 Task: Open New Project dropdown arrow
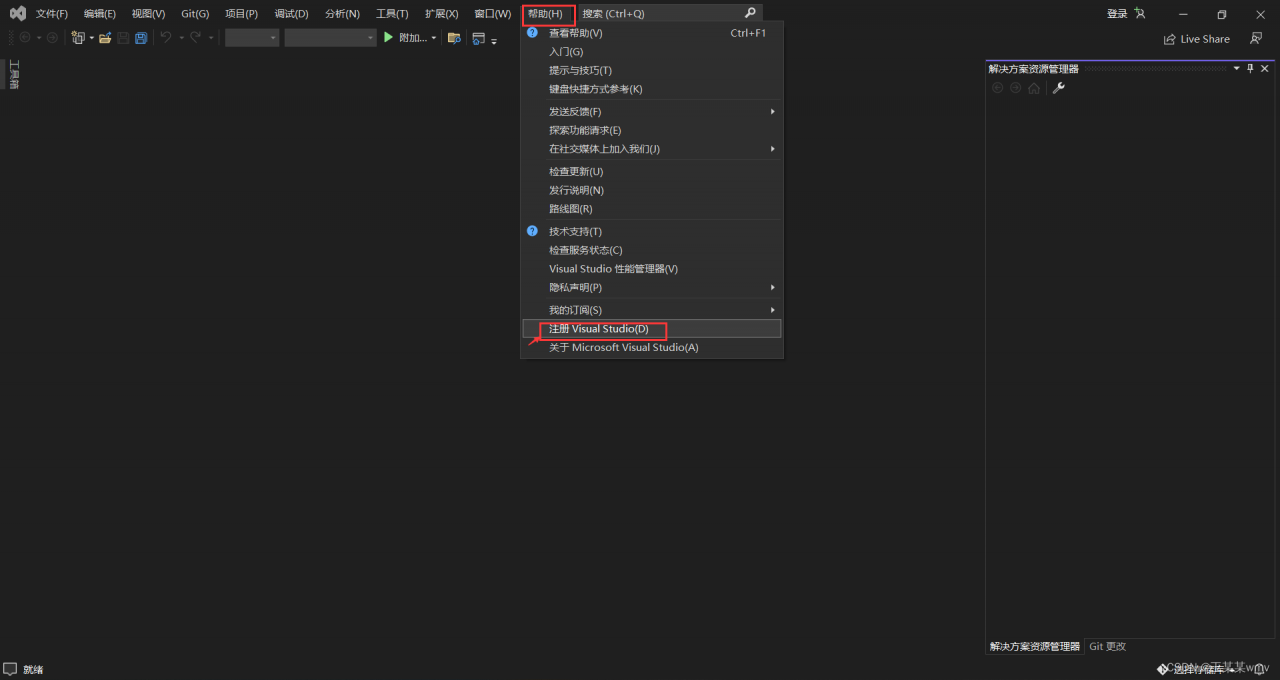(x=91, y=38)
